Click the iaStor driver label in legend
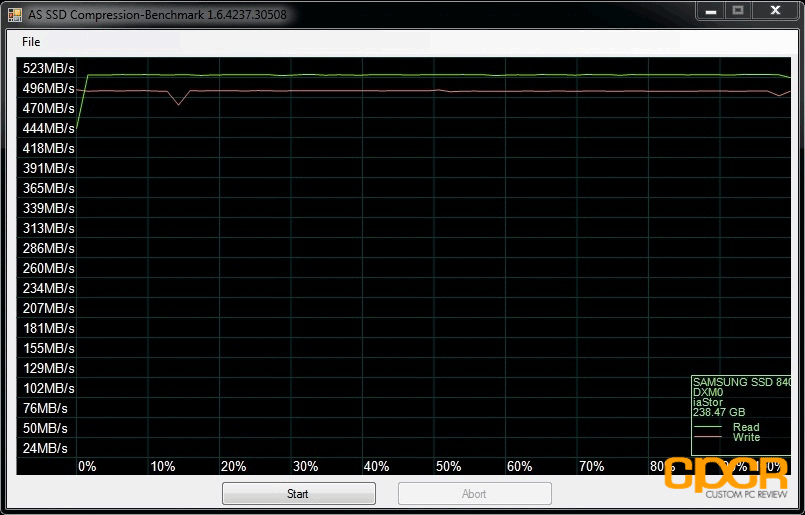805x515 pixels. (x=707, y=402)
